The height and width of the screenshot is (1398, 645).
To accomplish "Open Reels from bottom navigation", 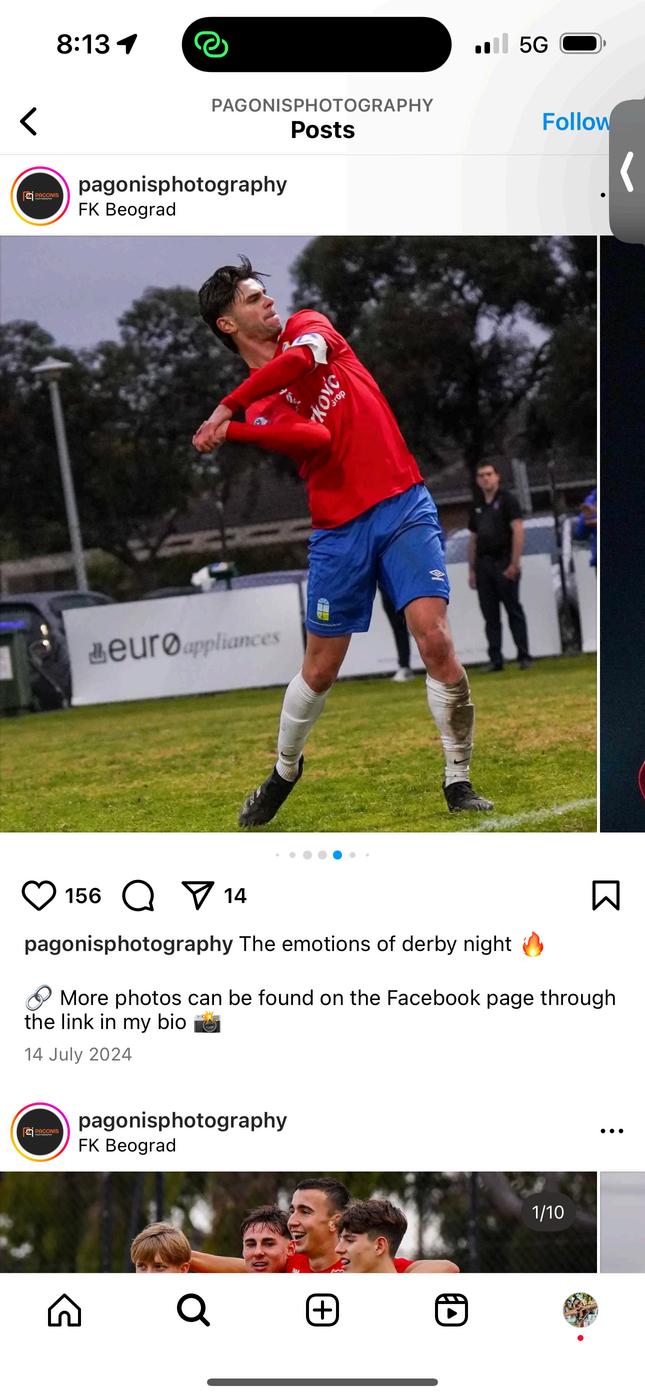I will click(x=451, y=1309).
